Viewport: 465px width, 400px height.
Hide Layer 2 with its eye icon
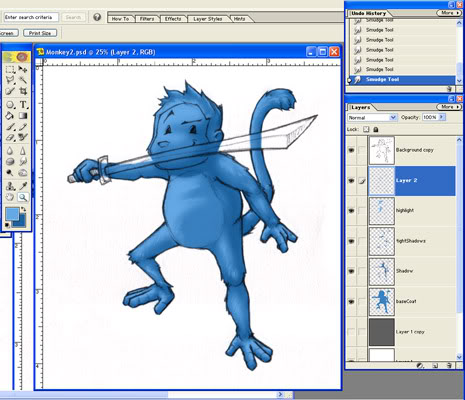tap(351, 181)
